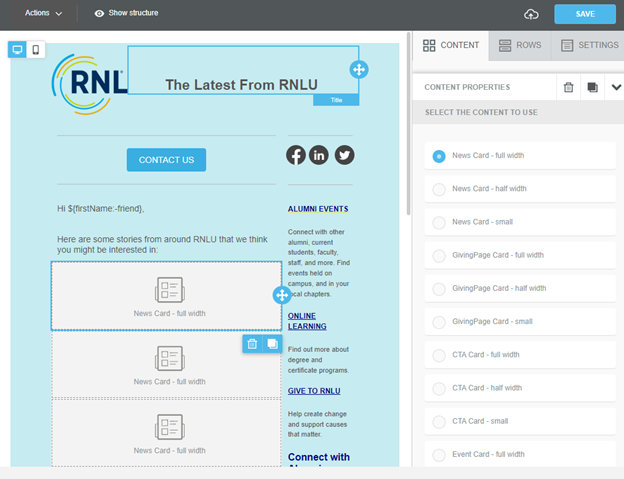
Task: Switch to mobile preview mode
Action: click(36, 50)
